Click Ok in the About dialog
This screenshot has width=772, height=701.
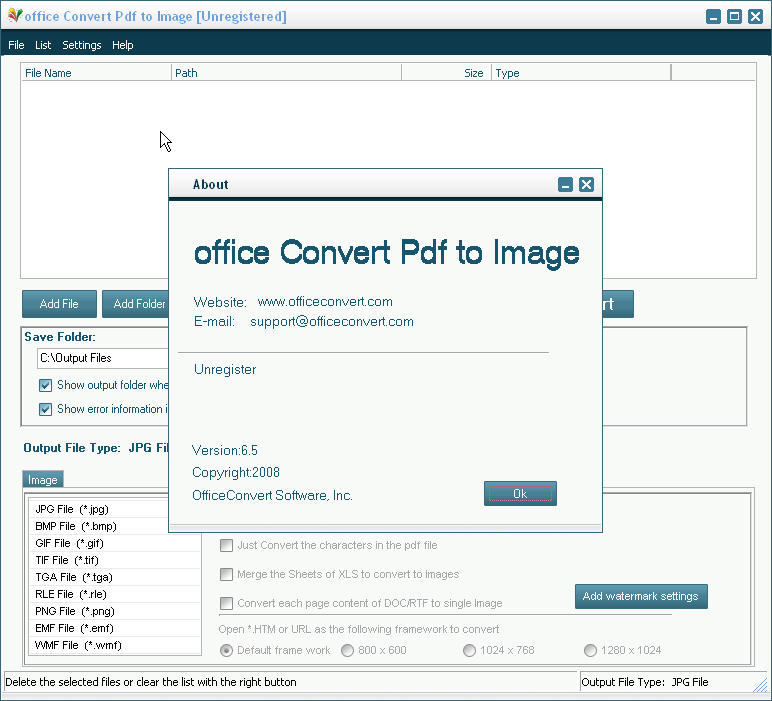(x=520, y=493)
